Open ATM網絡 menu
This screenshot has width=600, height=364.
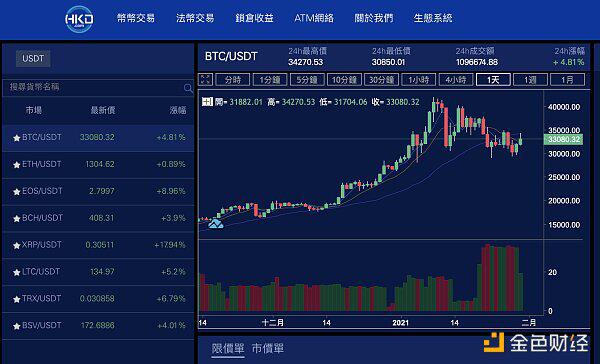[314, 18]
